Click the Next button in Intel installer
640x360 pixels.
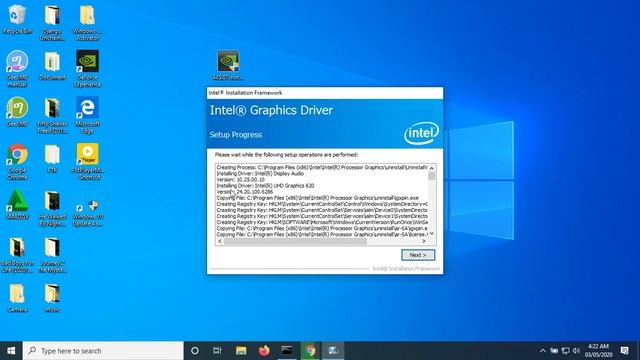(418, 255)
